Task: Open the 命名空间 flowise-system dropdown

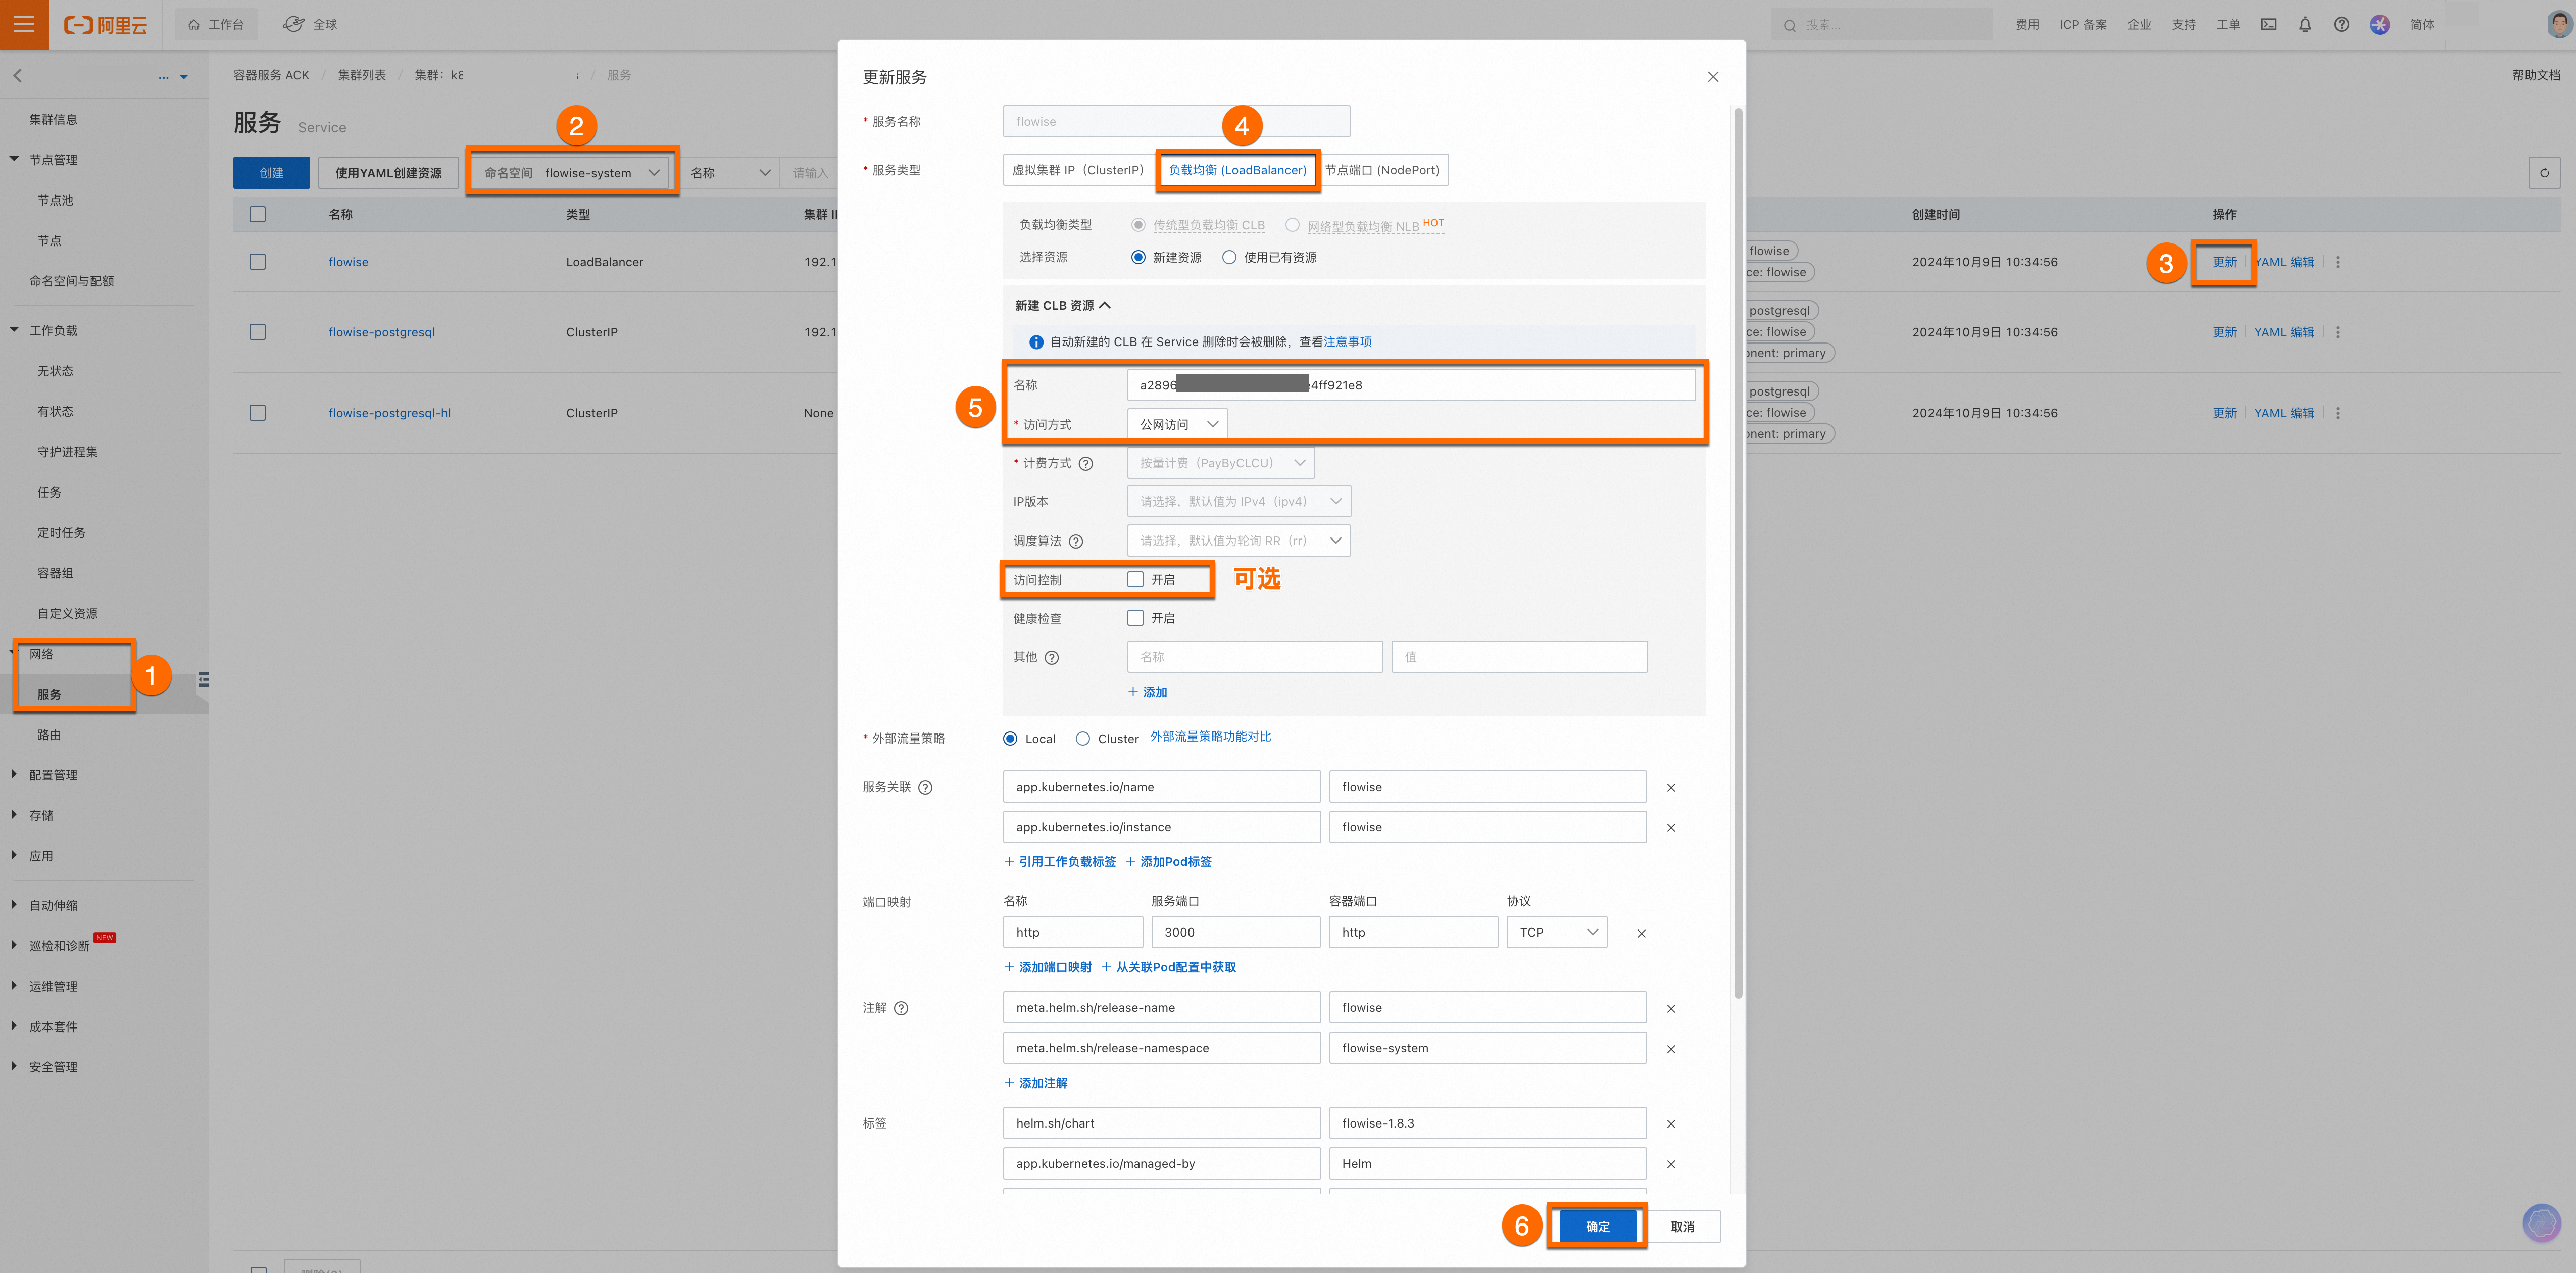Action: coord(572,172)
